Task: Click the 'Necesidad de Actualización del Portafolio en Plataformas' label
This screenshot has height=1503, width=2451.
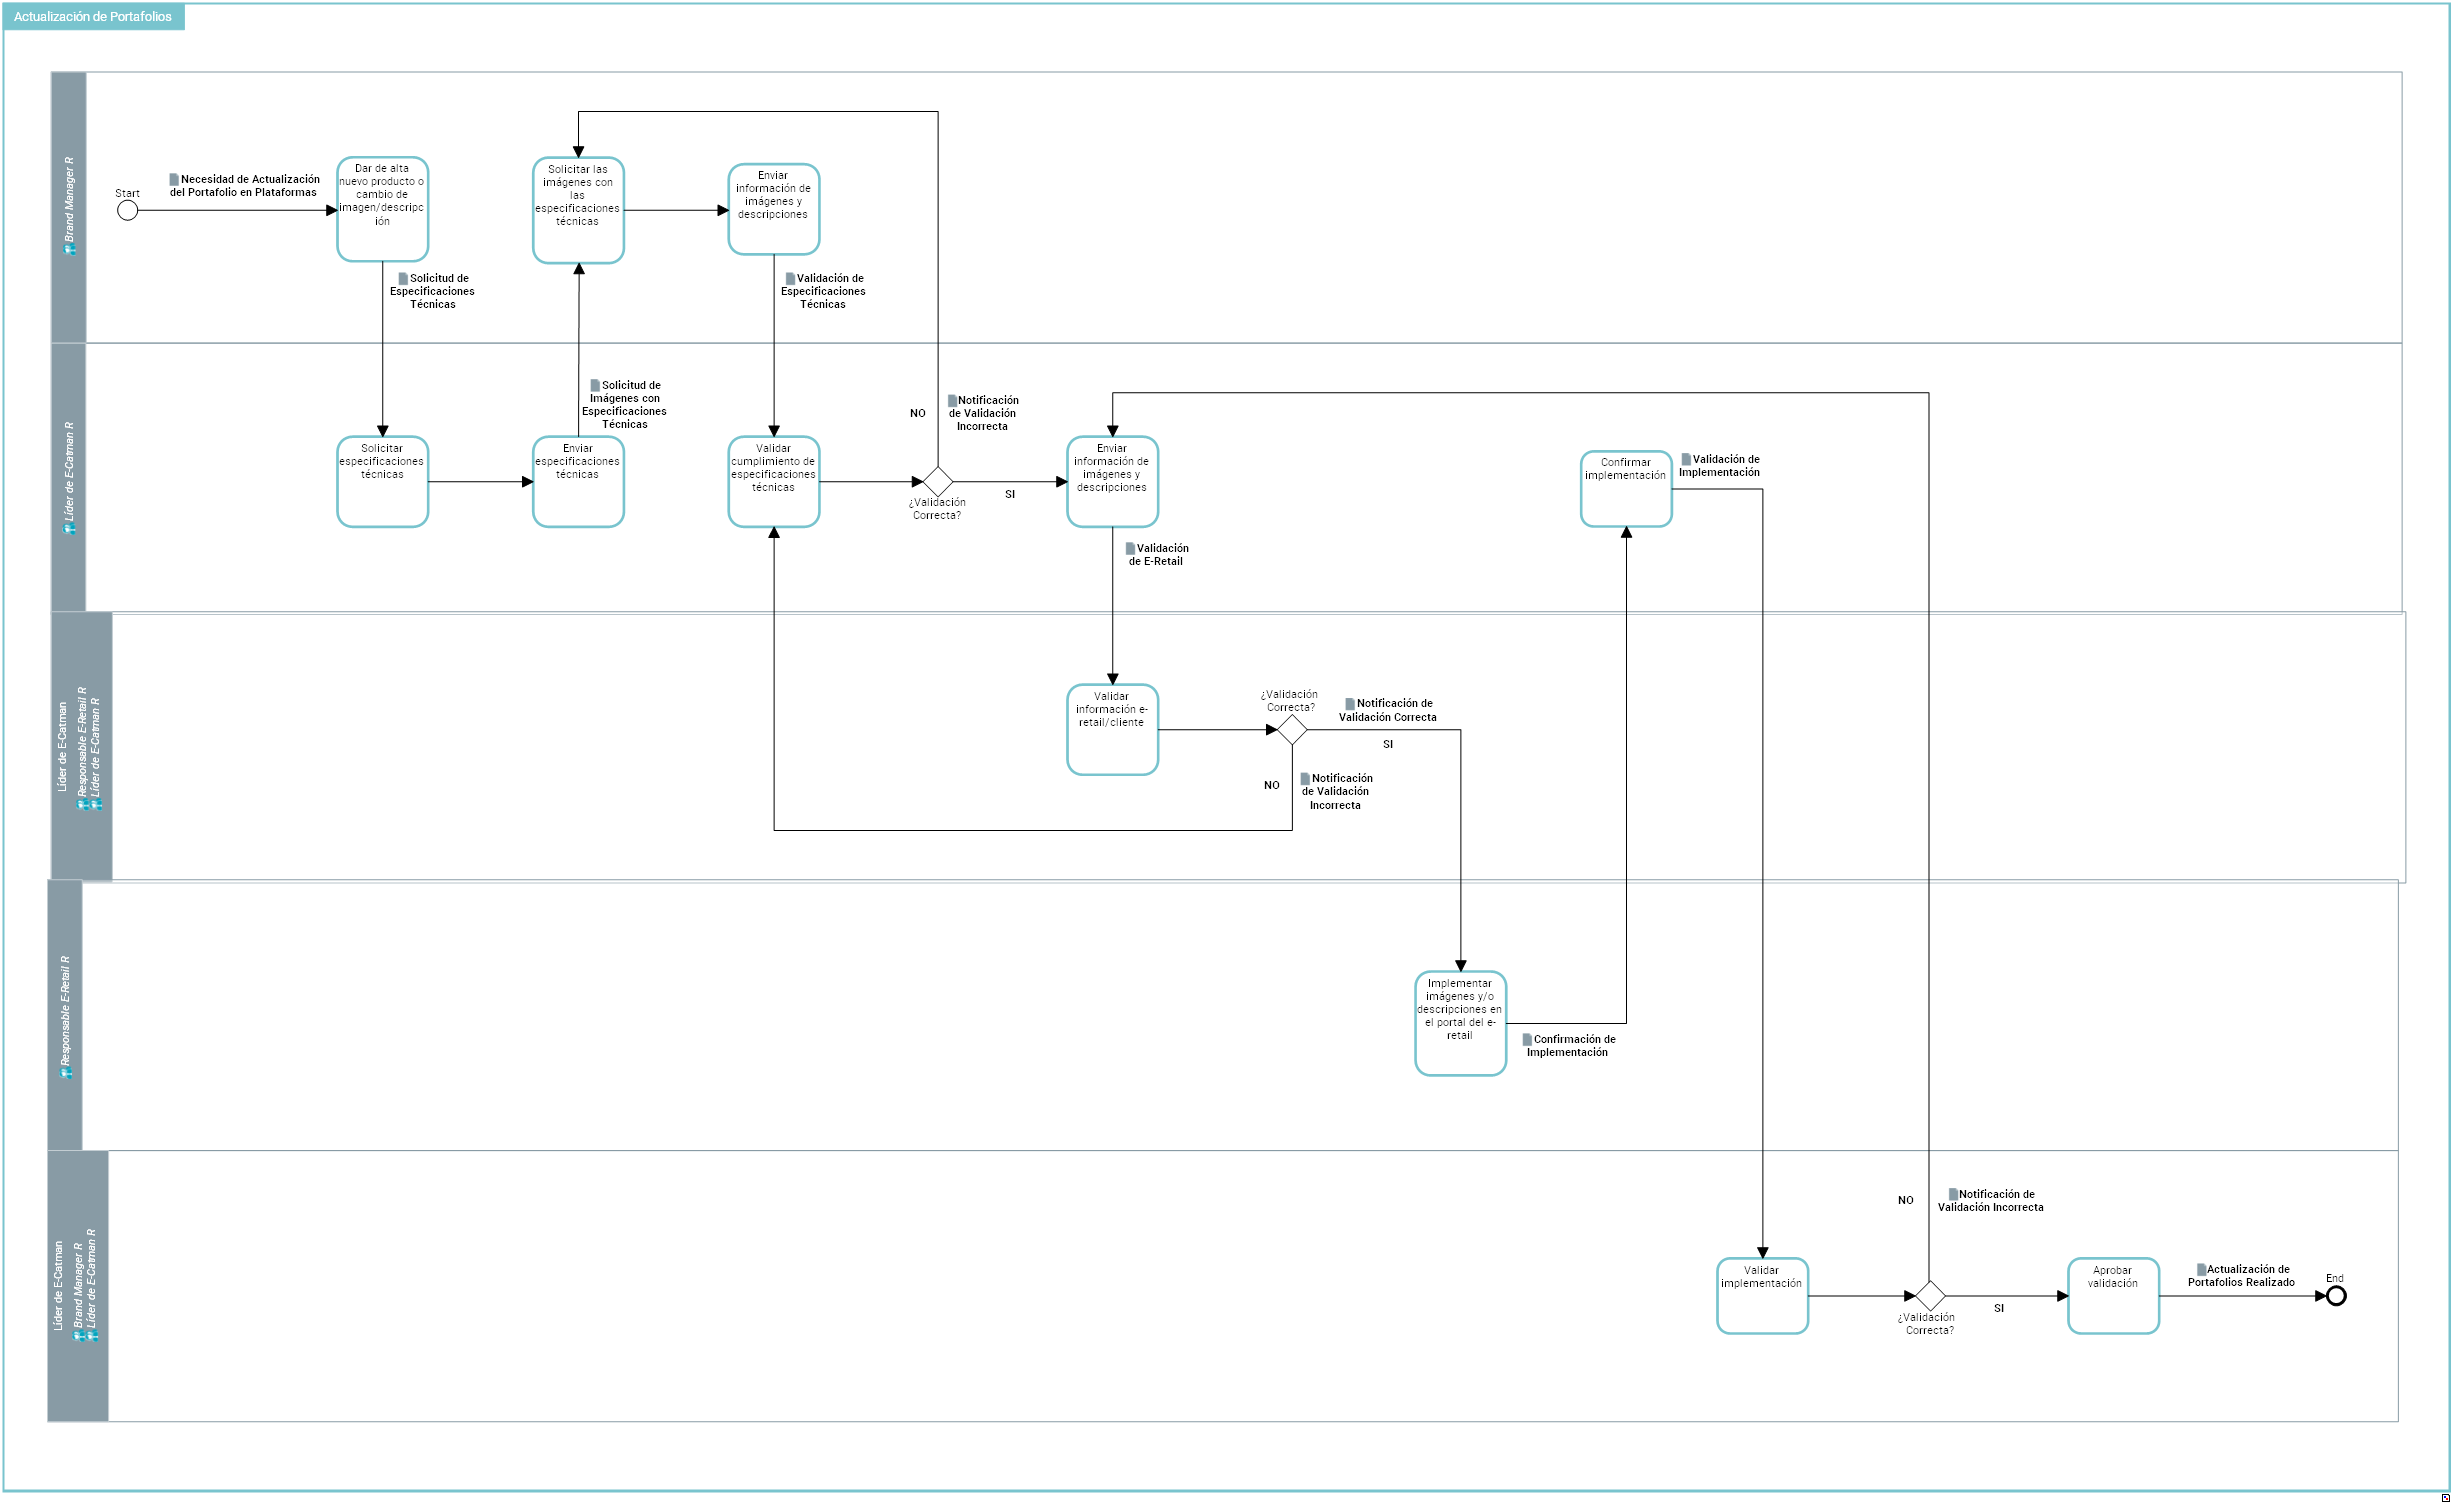Action: (x=245, y=186)
